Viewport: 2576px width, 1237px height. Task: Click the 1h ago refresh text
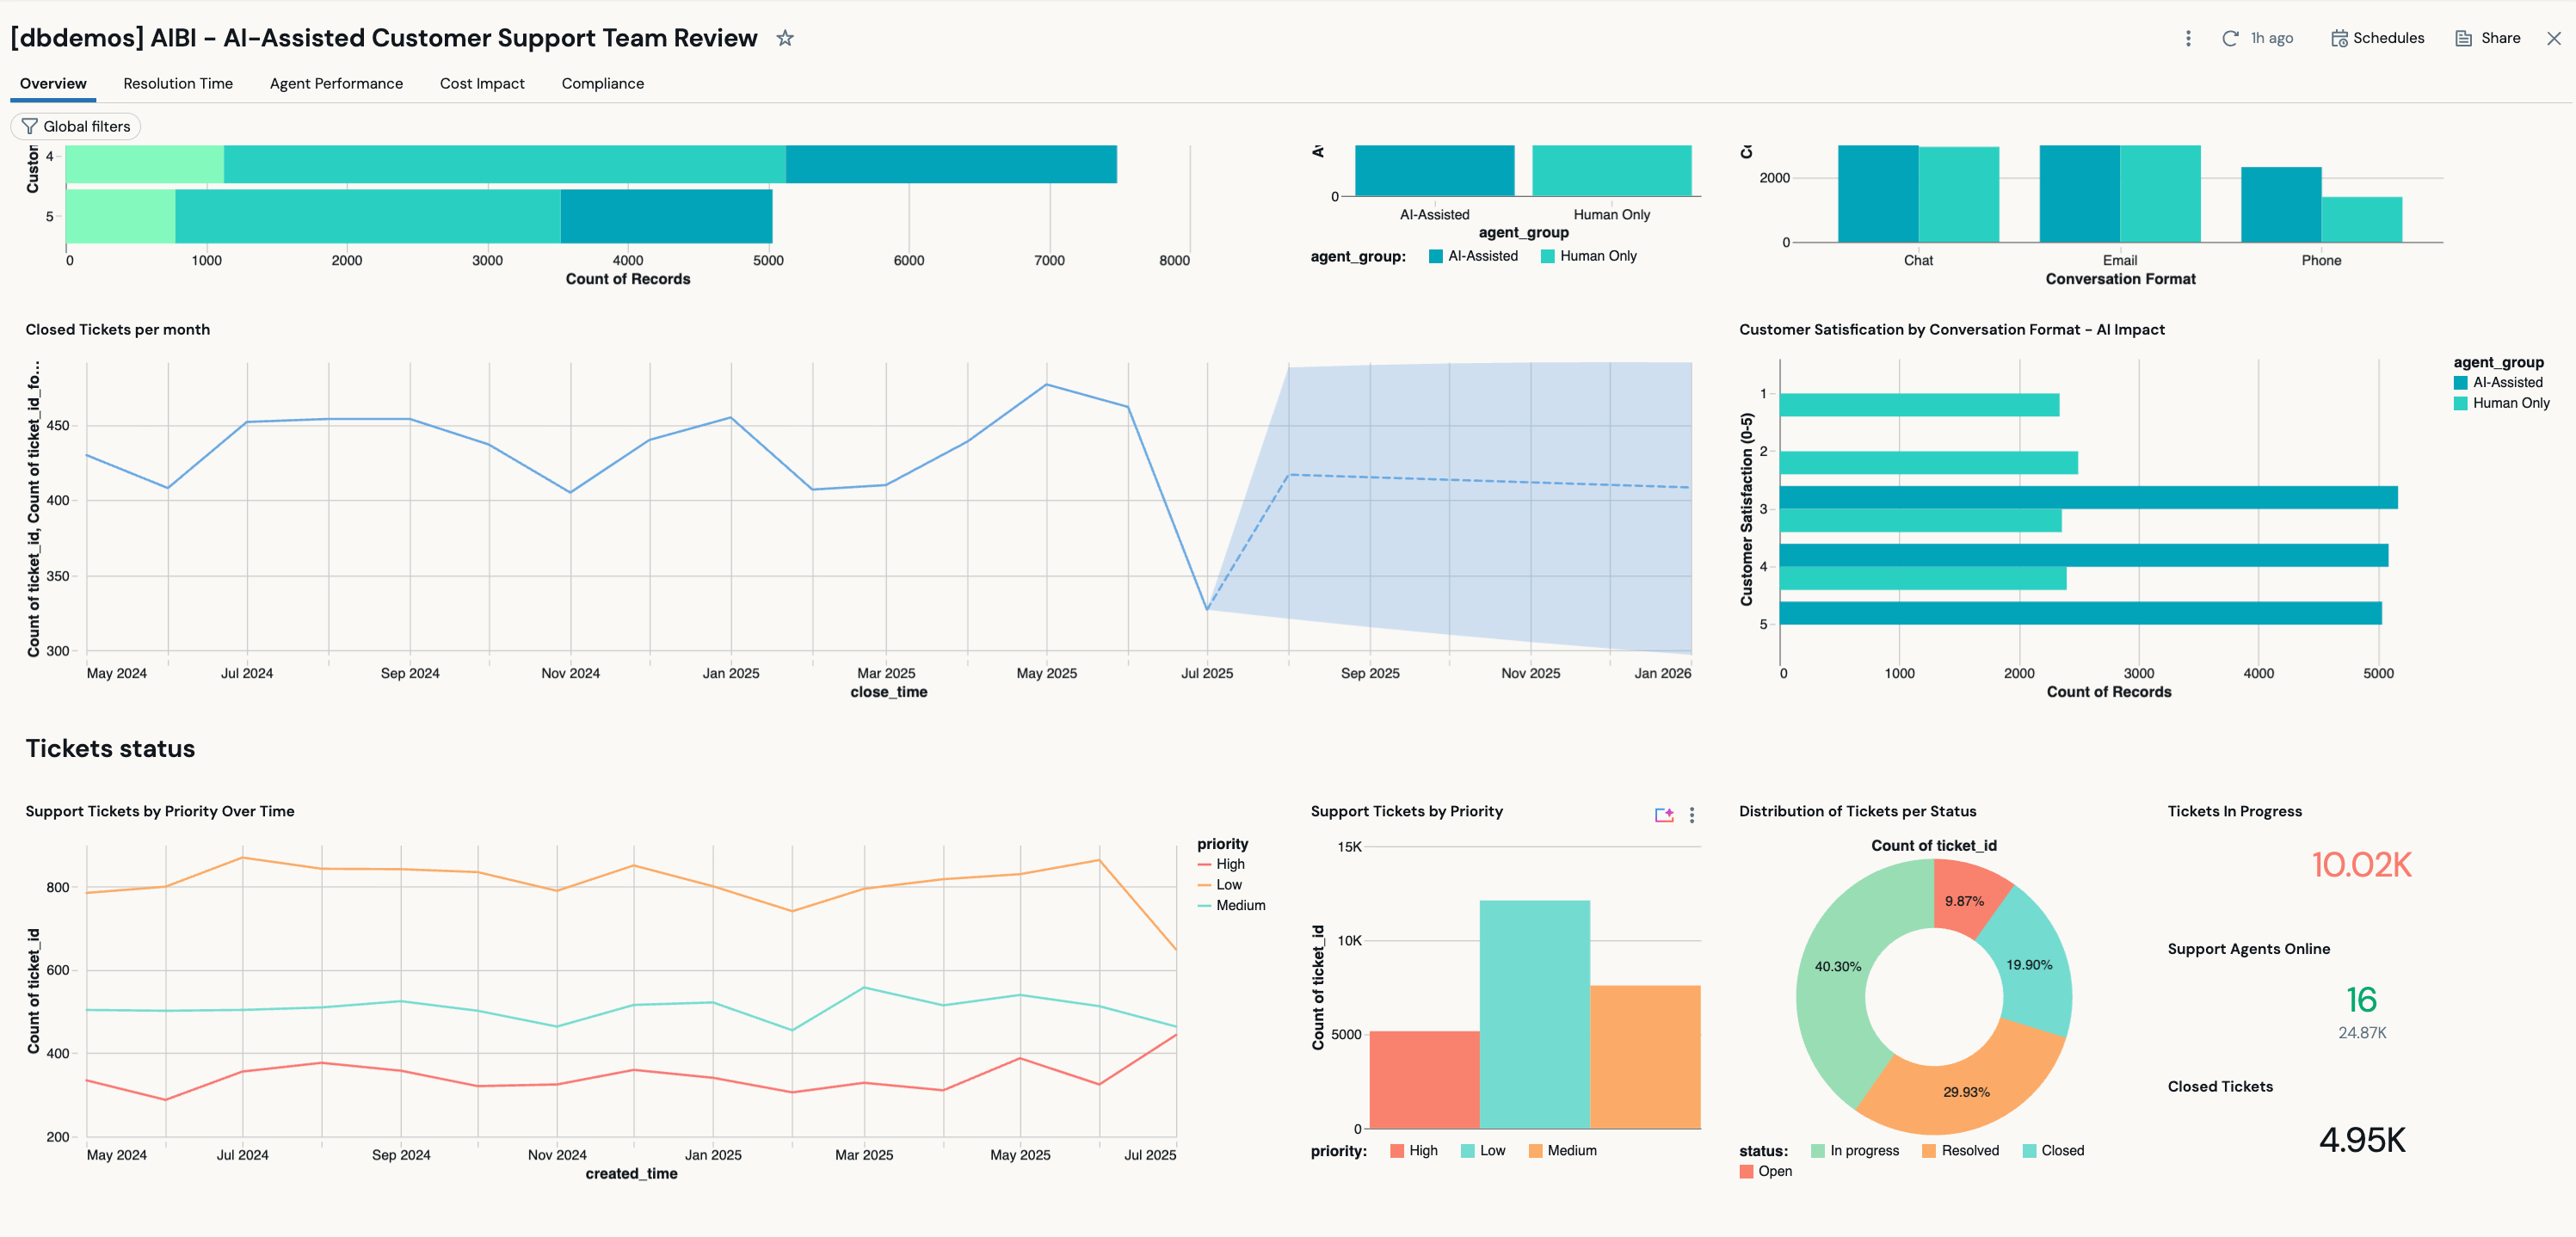click(x=2271, y=38)
